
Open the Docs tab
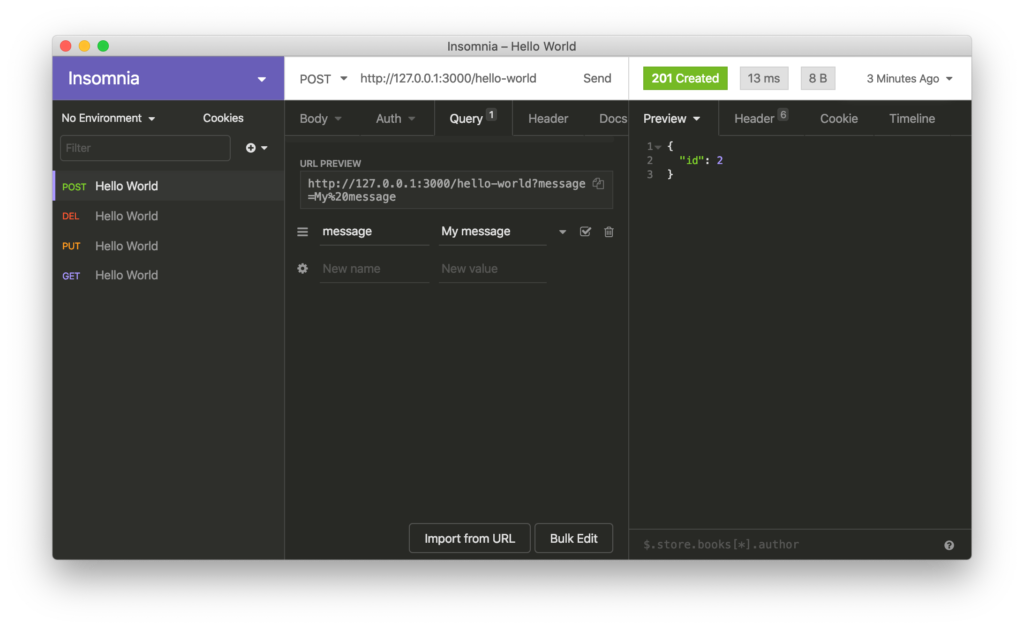tap(613, 119)
